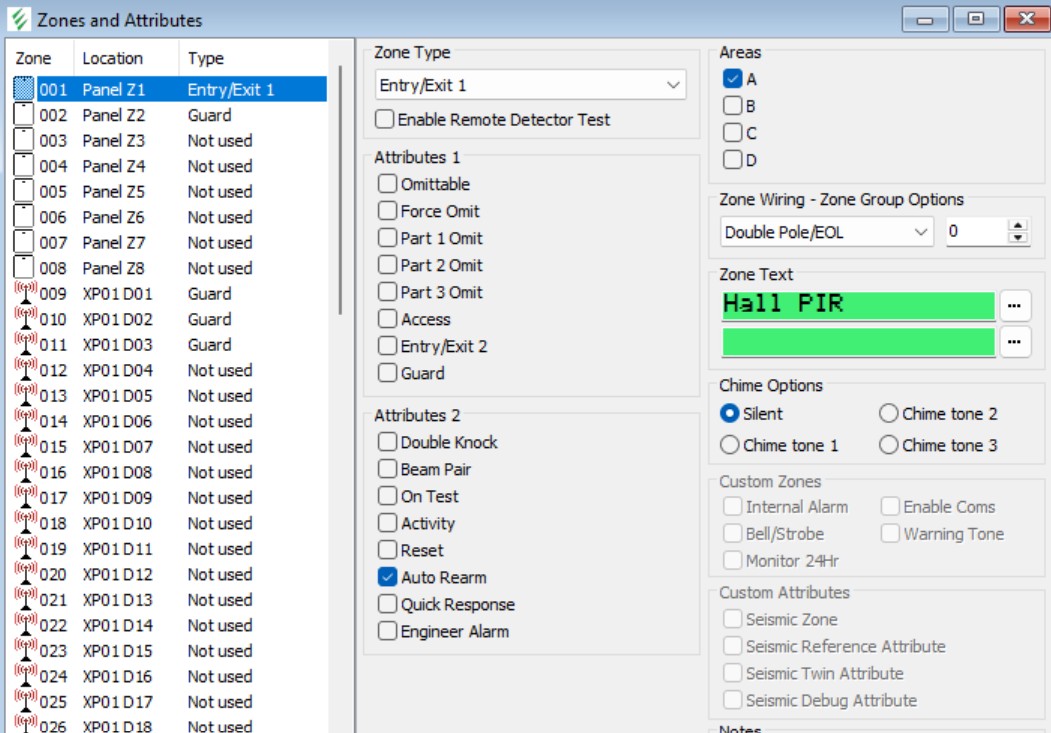Image resolution: width=1051 pixels, height=733 pixels.
Task: Uncheck the Auto Rearm checkbox
Action: point(387,577)
